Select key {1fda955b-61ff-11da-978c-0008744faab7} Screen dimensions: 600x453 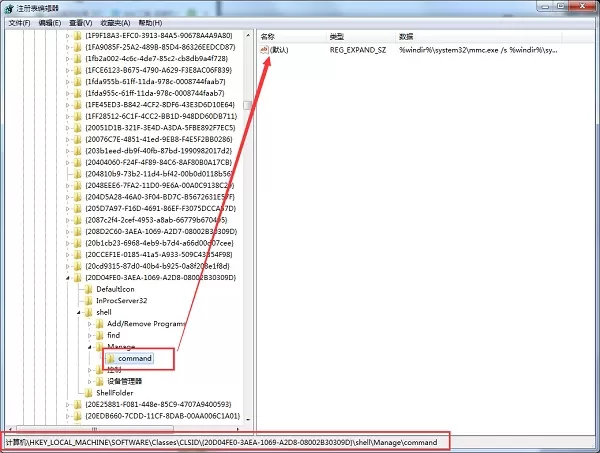pyautogui.click(x=155, y=81)
